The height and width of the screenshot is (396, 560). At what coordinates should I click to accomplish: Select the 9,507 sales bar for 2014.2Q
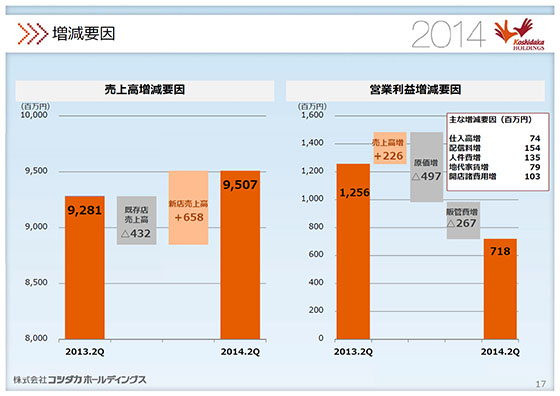pos(240,255)
